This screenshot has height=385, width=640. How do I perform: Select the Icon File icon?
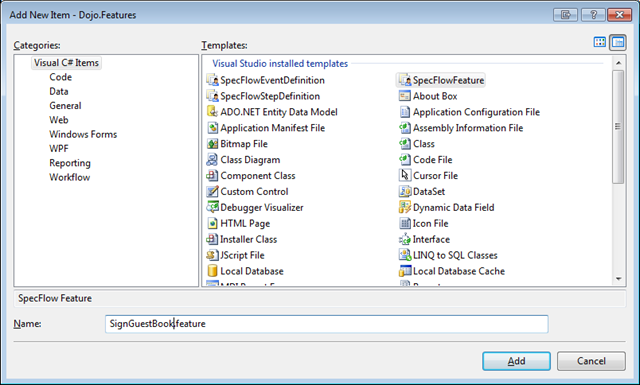coord(405,223)
